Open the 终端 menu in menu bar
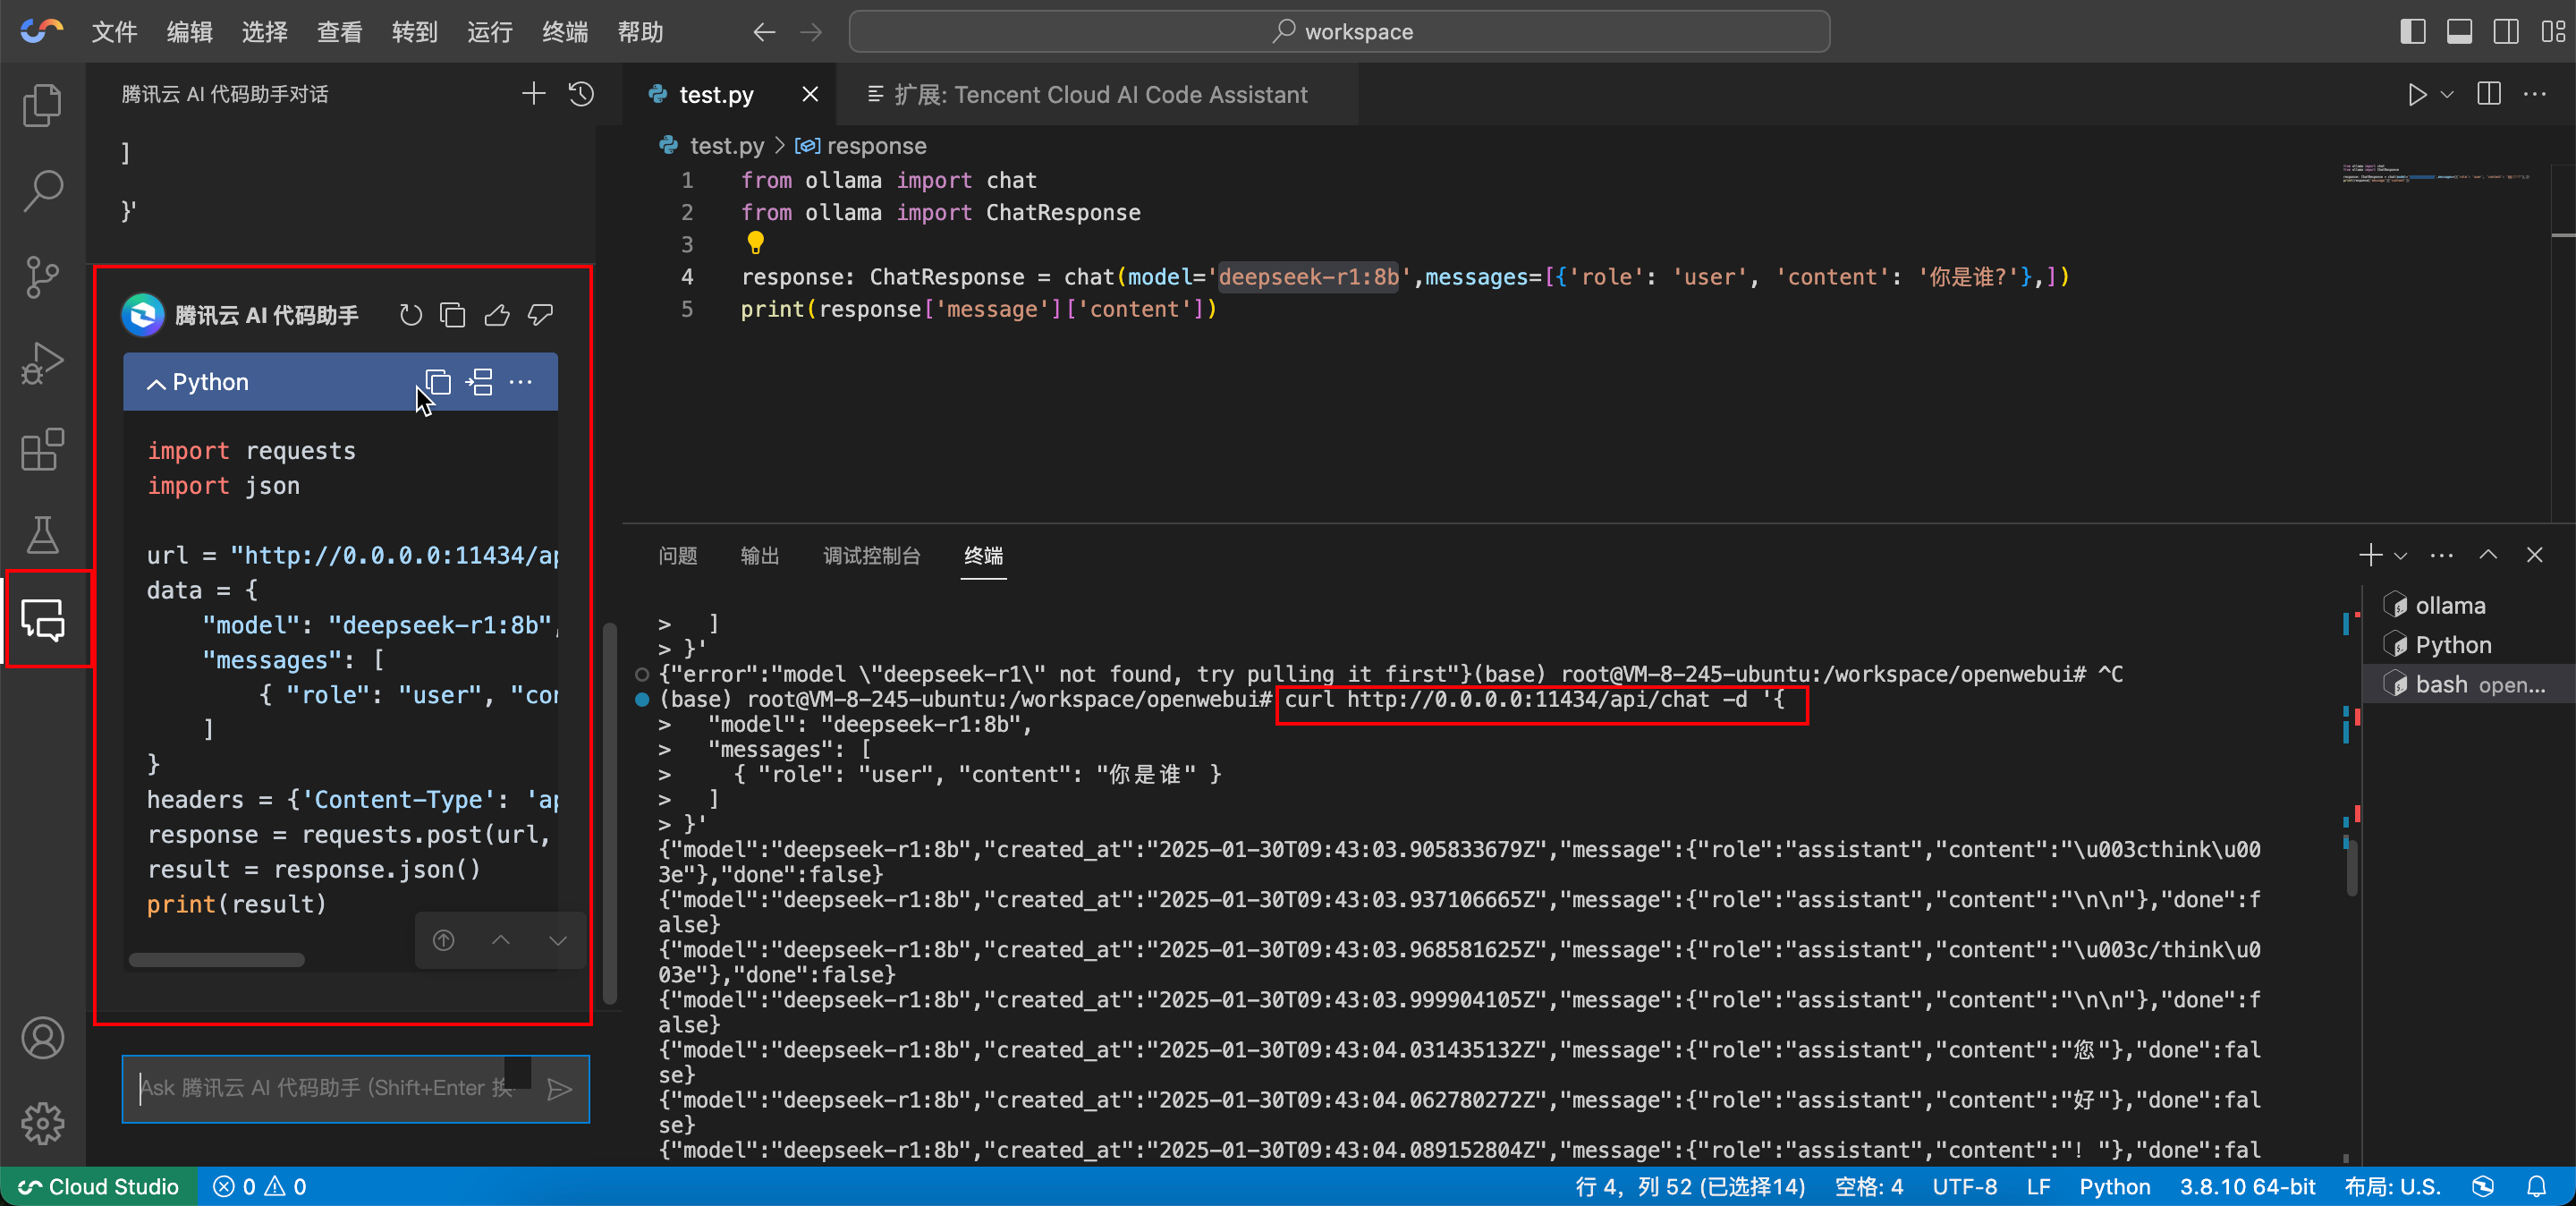The image size is (2576, 1206). 565,32
